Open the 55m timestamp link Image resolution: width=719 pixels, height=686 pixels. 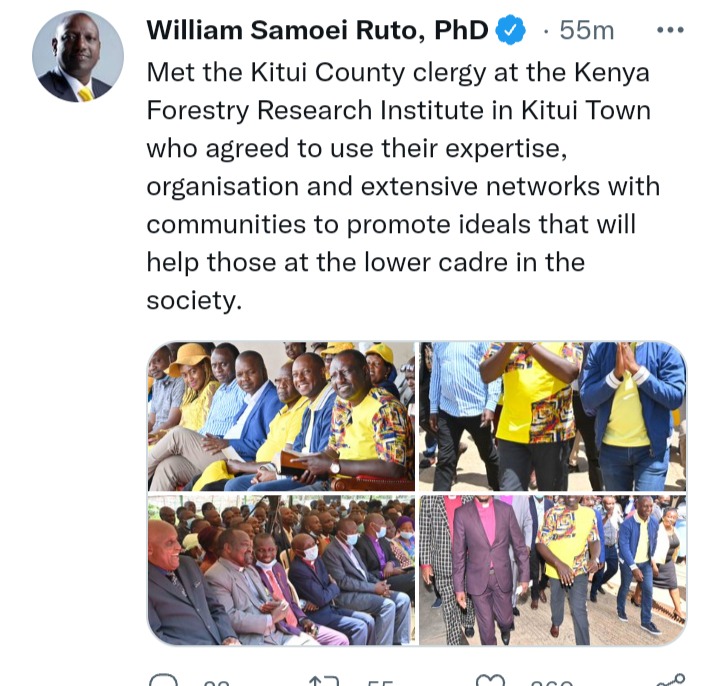[x=586, y=31]
